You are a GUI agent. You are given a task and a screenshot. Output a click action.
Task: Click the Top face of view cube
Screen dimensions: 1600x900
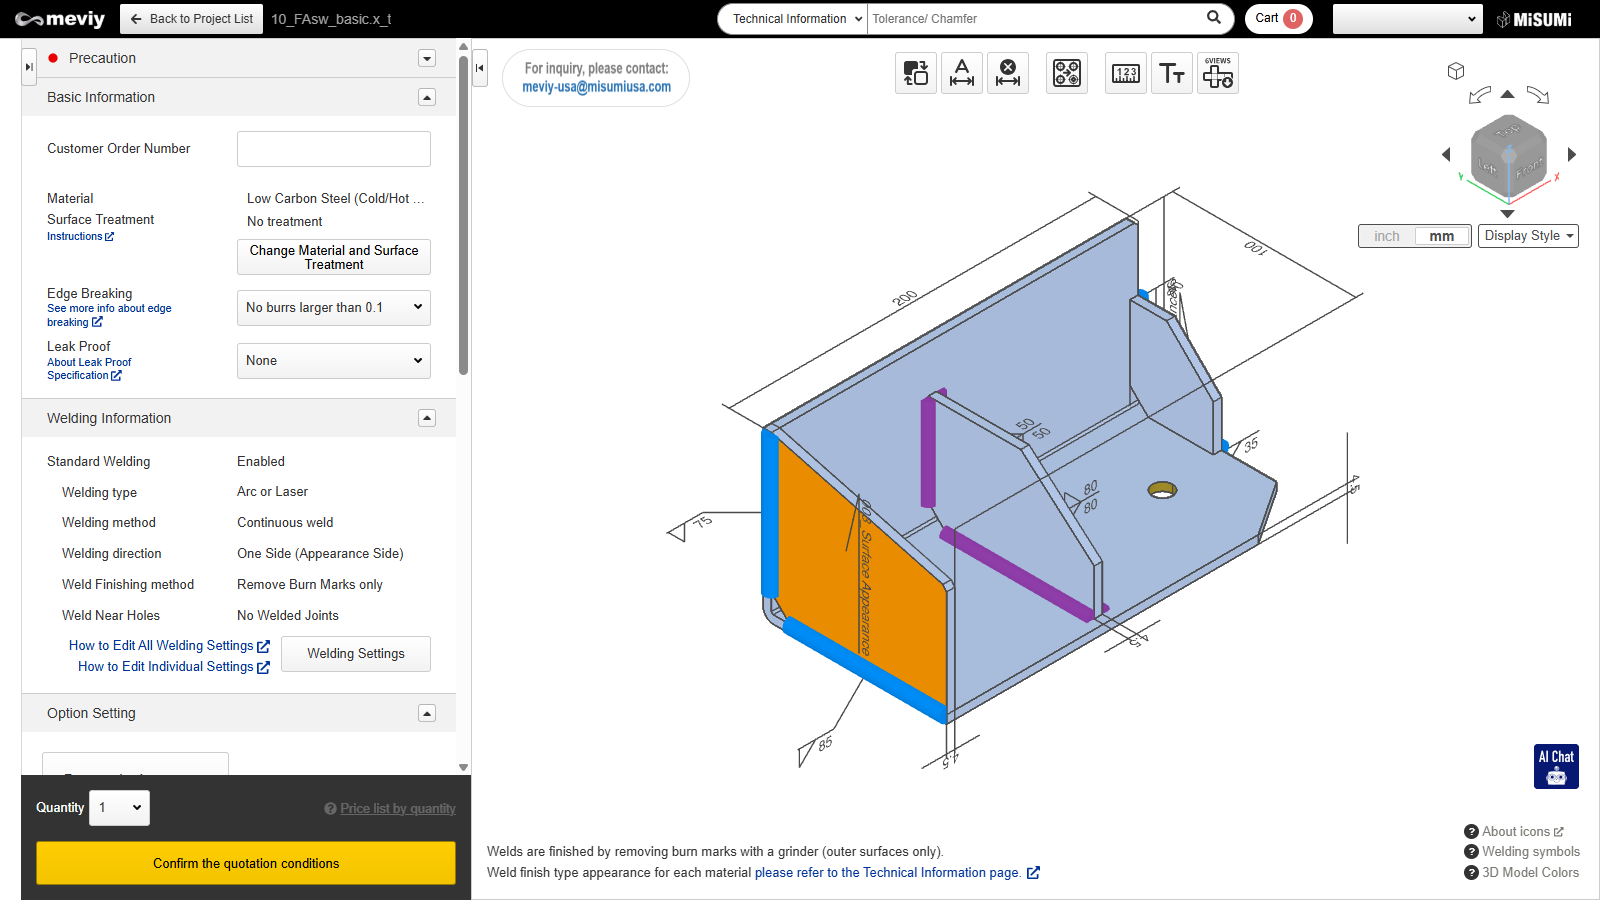click(1507, 131)
